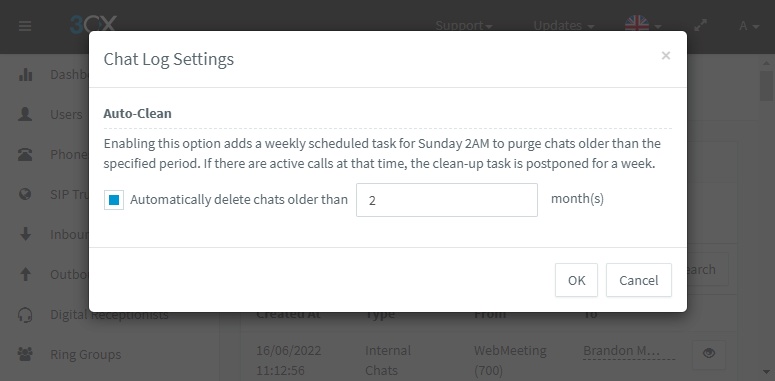
Task: Expand the Support dropdown
Action: click(x=464, y=26)
